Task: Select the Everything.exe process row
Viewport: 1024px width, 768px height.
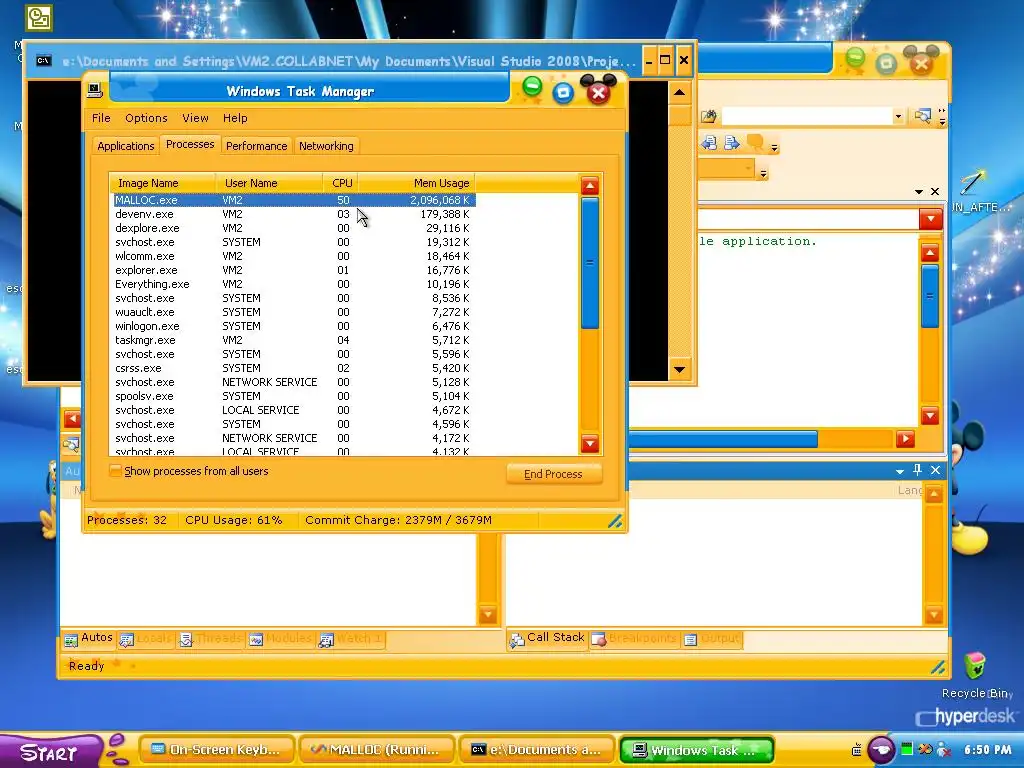Action: point(293,284)
